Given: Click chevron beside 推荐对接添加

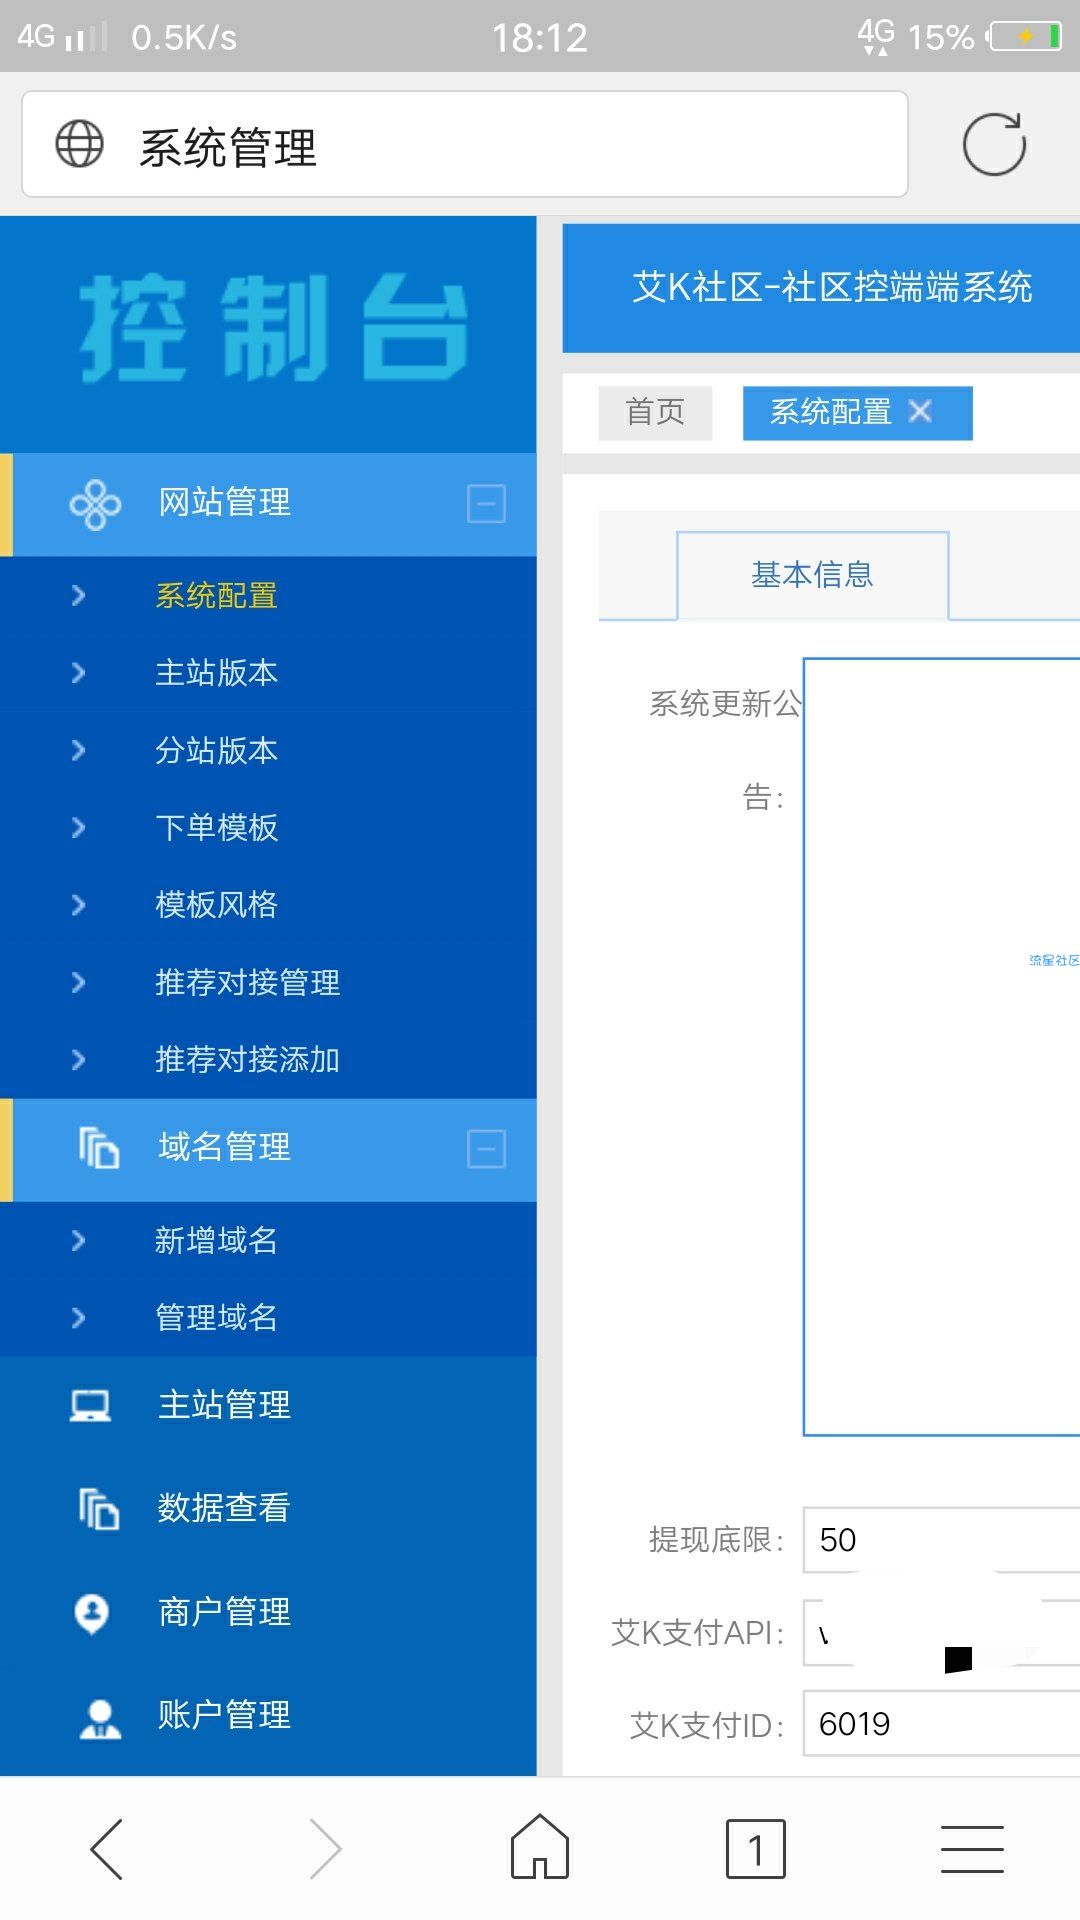Looking at the screenshot, I should coord(79,1060).
